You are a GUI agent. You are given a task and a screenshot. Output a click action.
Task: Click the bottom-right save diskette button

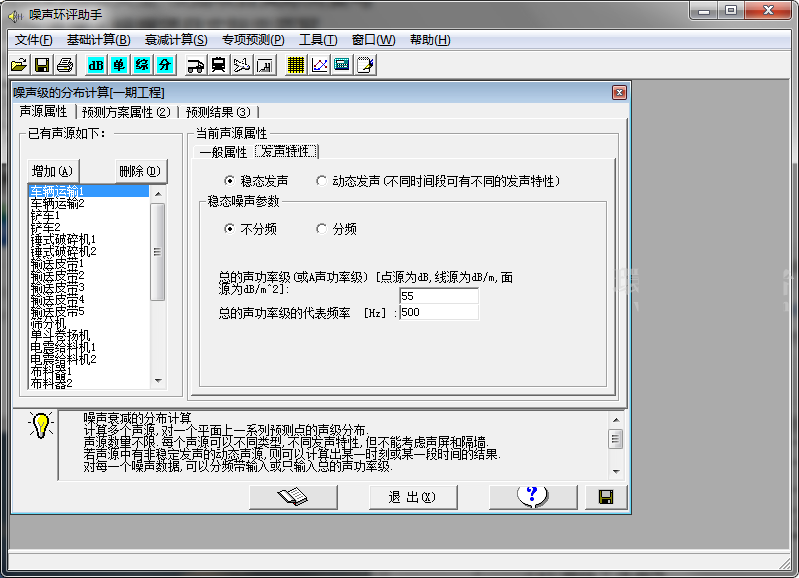[x=606, y=497]
